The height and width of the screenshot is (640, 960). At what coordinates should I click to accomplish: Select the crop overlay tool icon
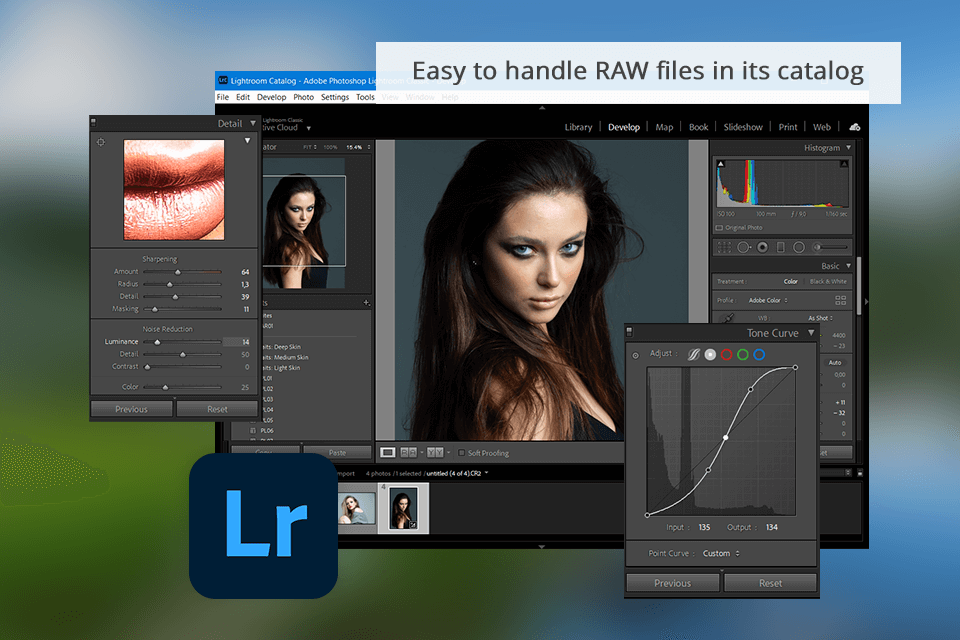tap(724, 247)
